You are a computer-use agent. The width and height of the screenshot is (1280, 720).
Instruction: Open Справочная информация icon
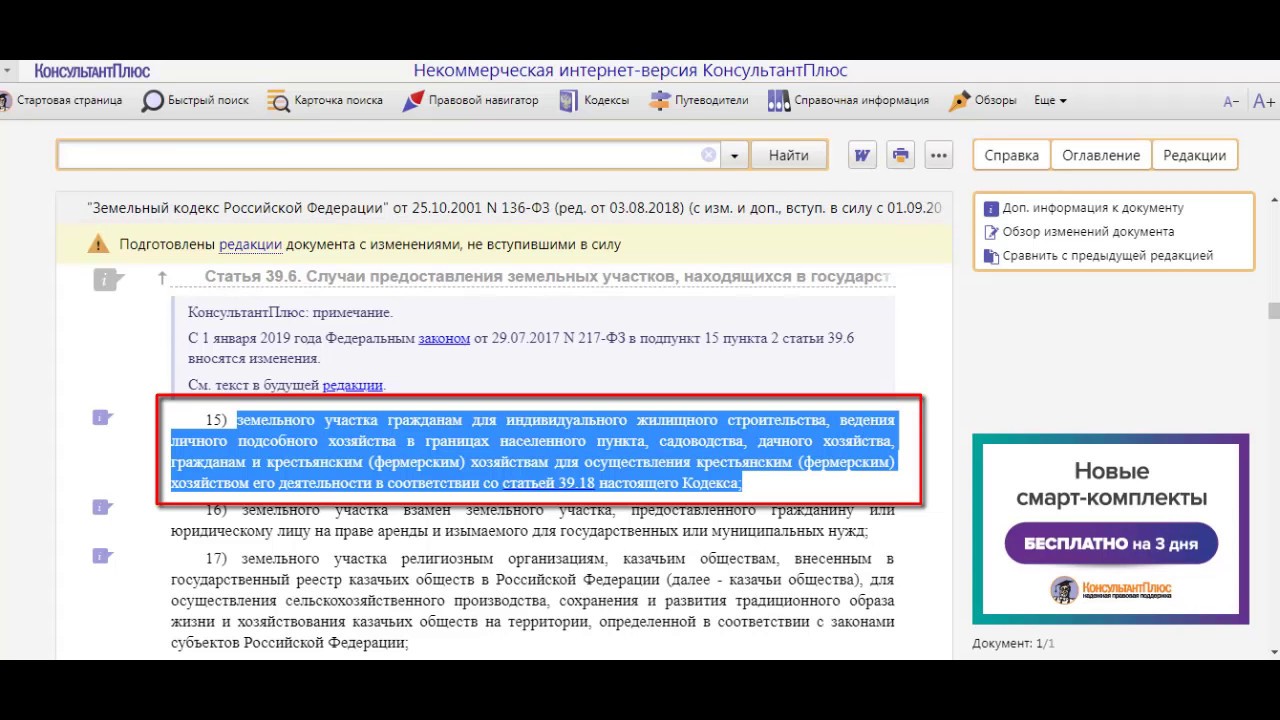click(779, 101)
